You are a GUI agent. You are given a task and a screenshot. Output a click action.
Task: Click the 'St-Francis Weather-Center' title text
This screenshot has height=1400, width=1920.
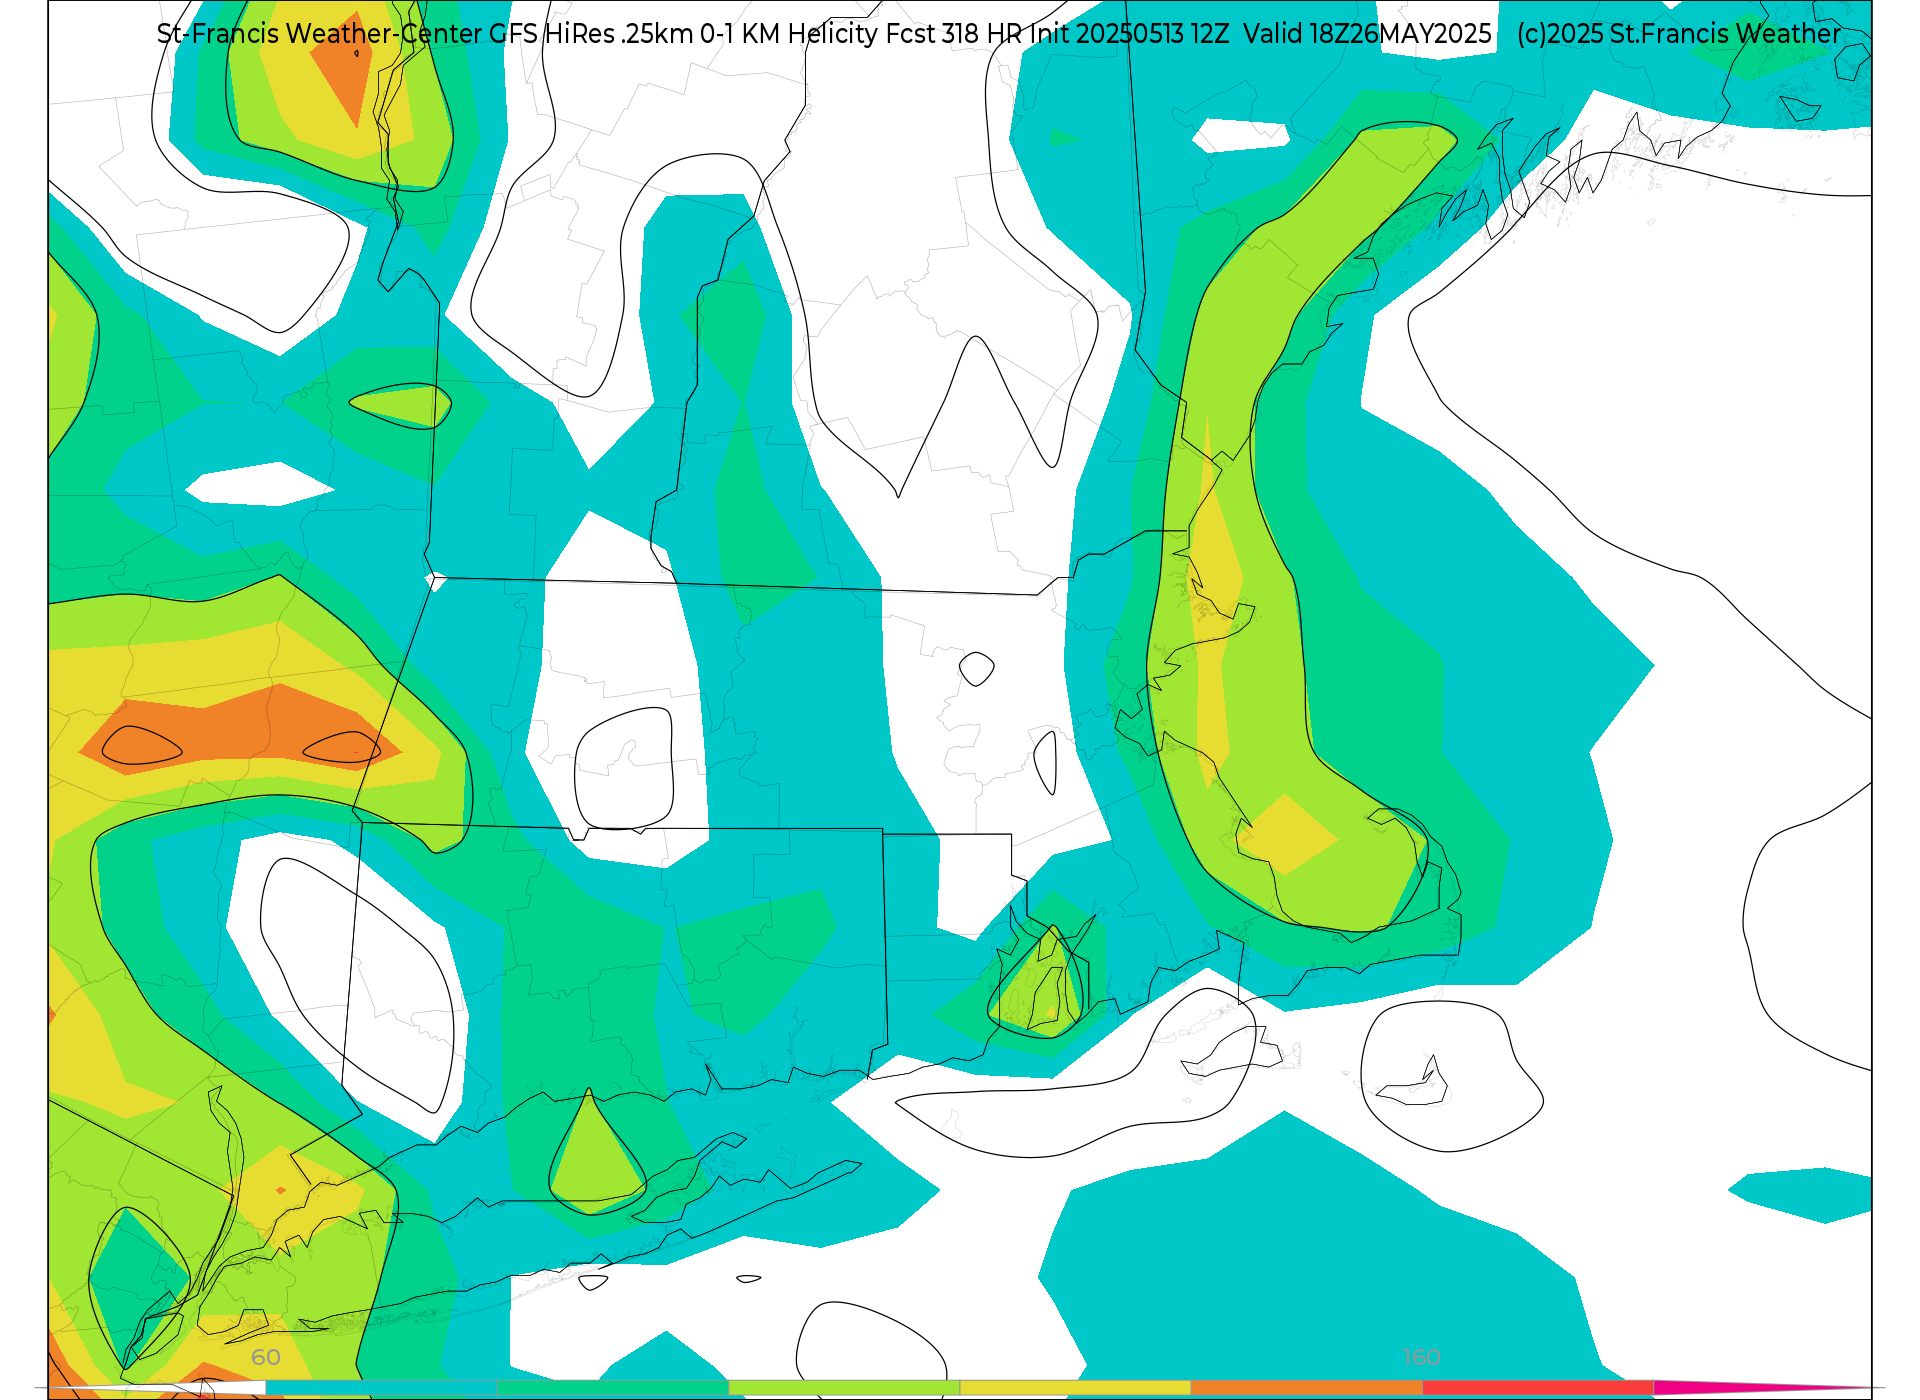point(320,34)
